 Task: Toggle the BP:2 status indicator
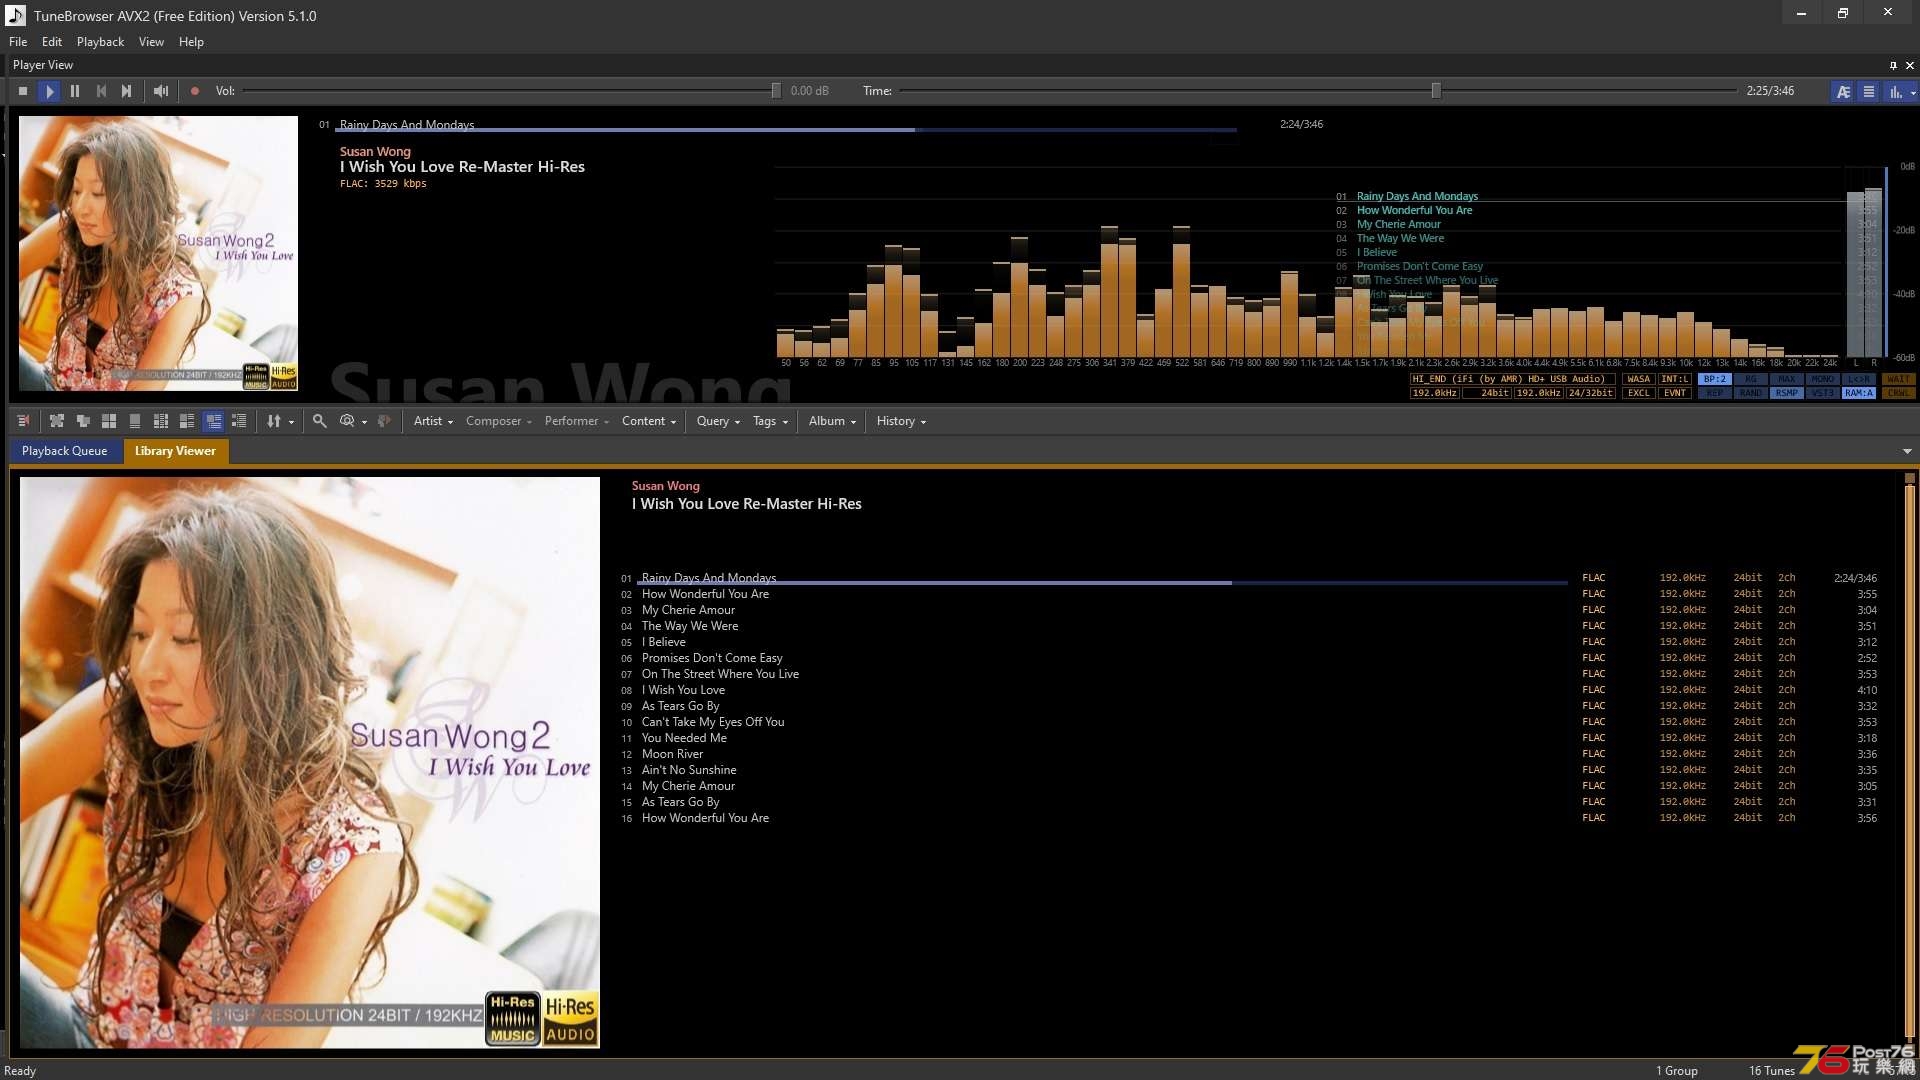coord(1714,379)
